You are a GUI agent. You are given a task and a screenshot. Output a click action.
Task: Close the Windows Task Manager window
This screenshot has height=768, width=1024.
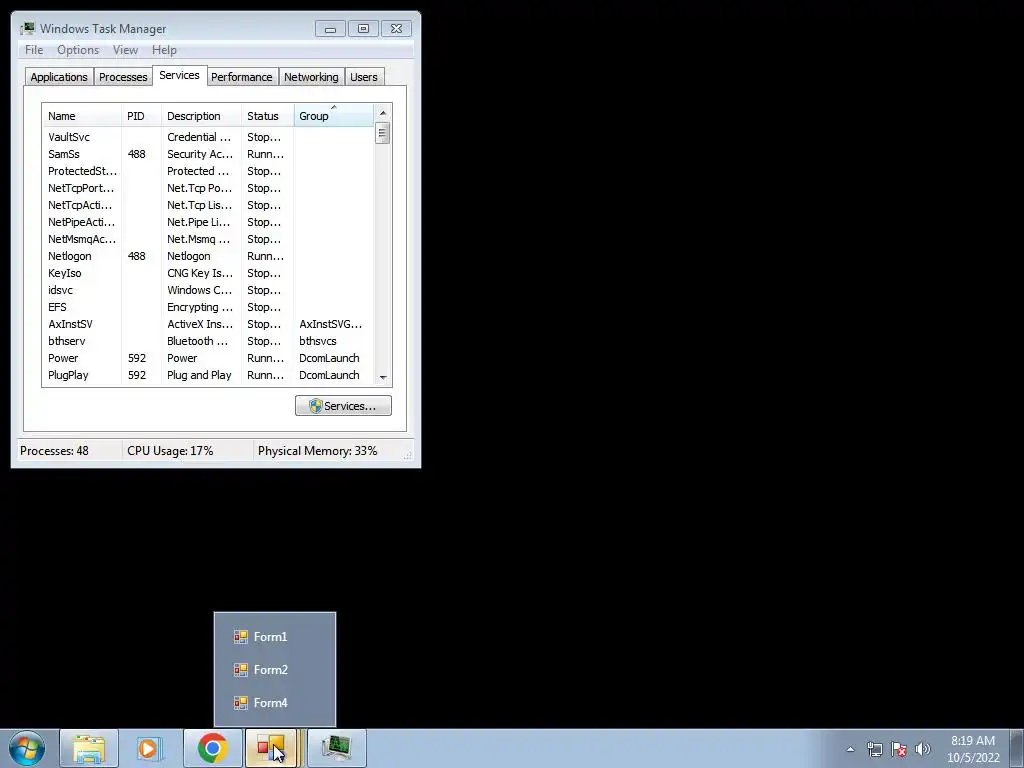(x=396, y=29)
